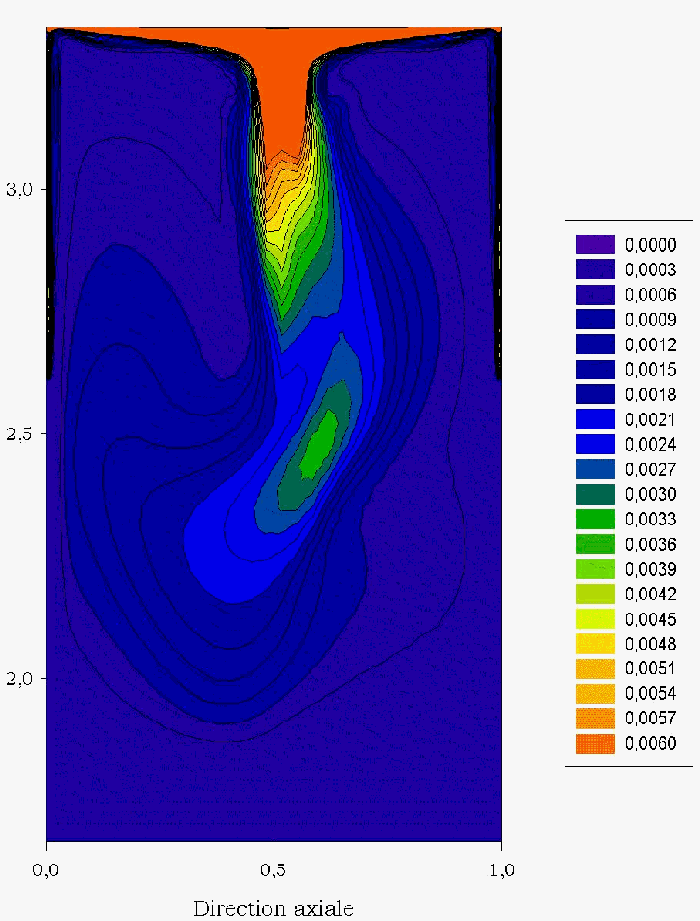Click the 0,0018 legend color swatch
700x921 pixels.
coord(595,394)
